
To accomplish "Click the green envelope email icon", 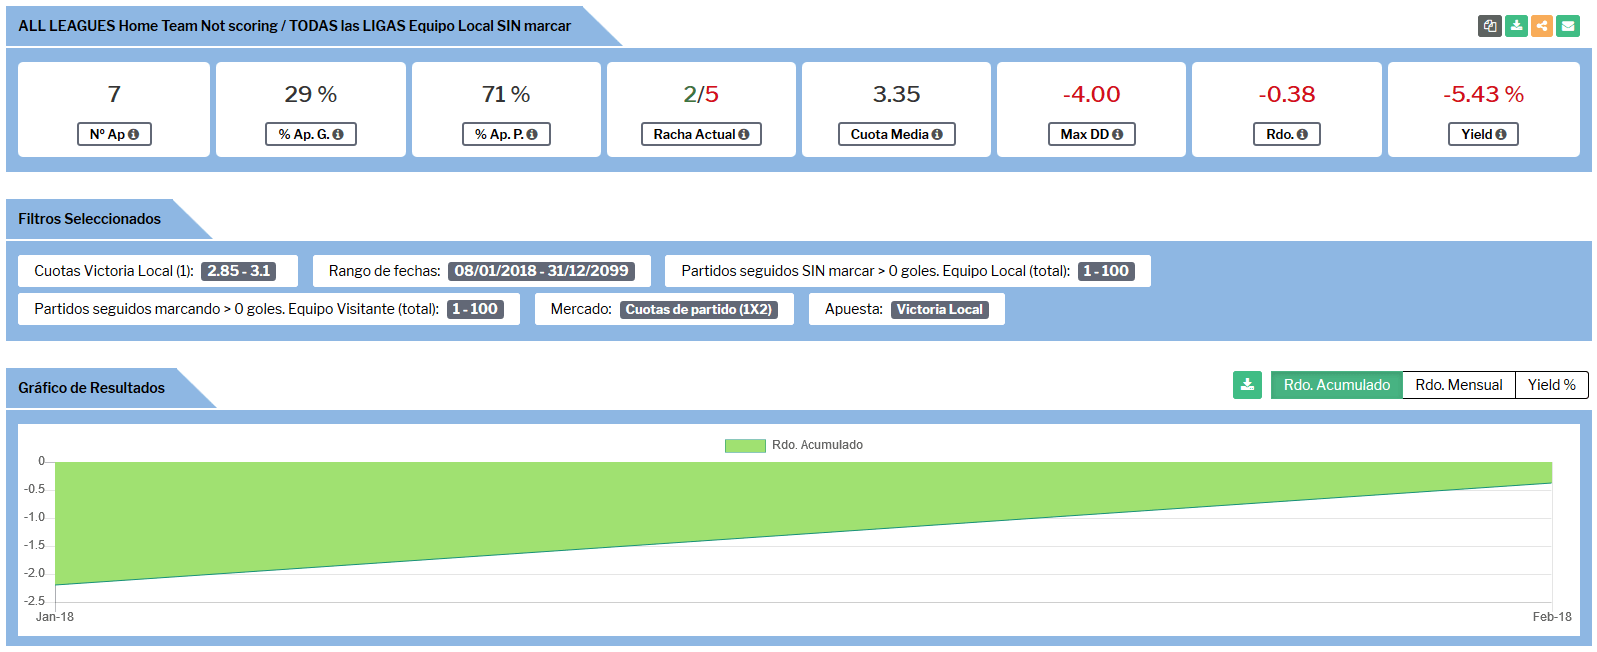I will [x=1568, y=26].
